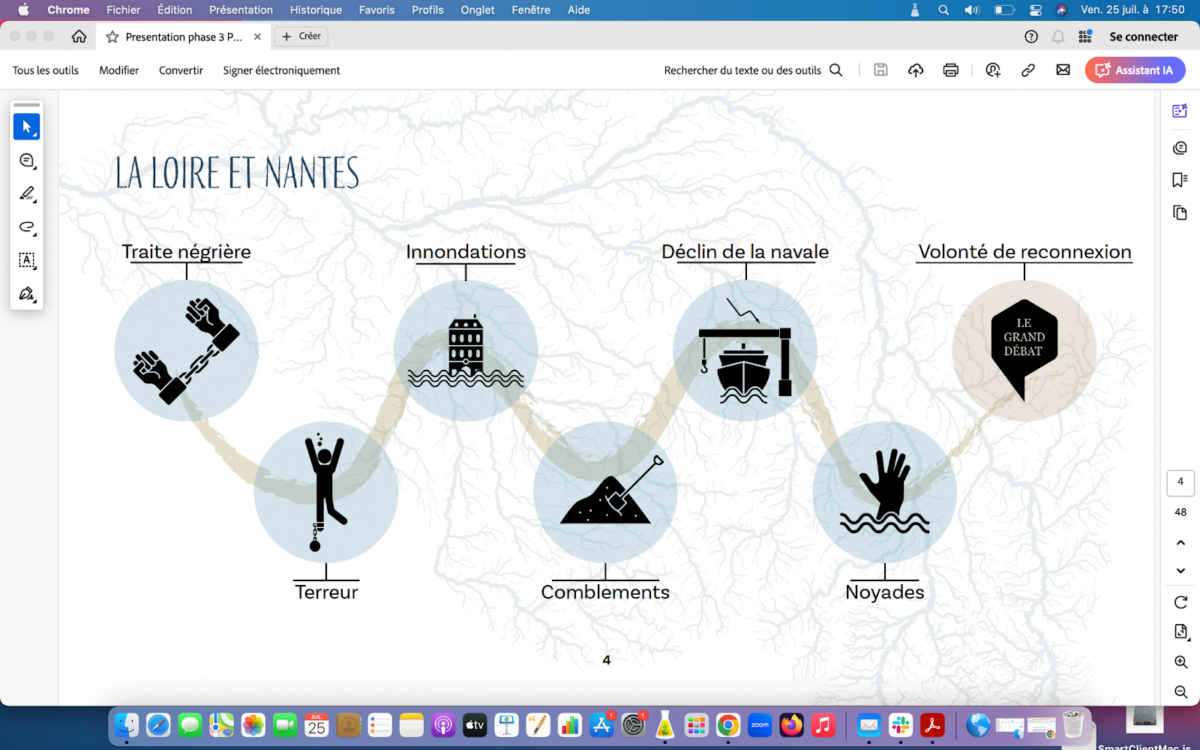Open the bookmarks panel in the right sidebar
The width and height of the screenshot is (1200, 750).
1180,180
